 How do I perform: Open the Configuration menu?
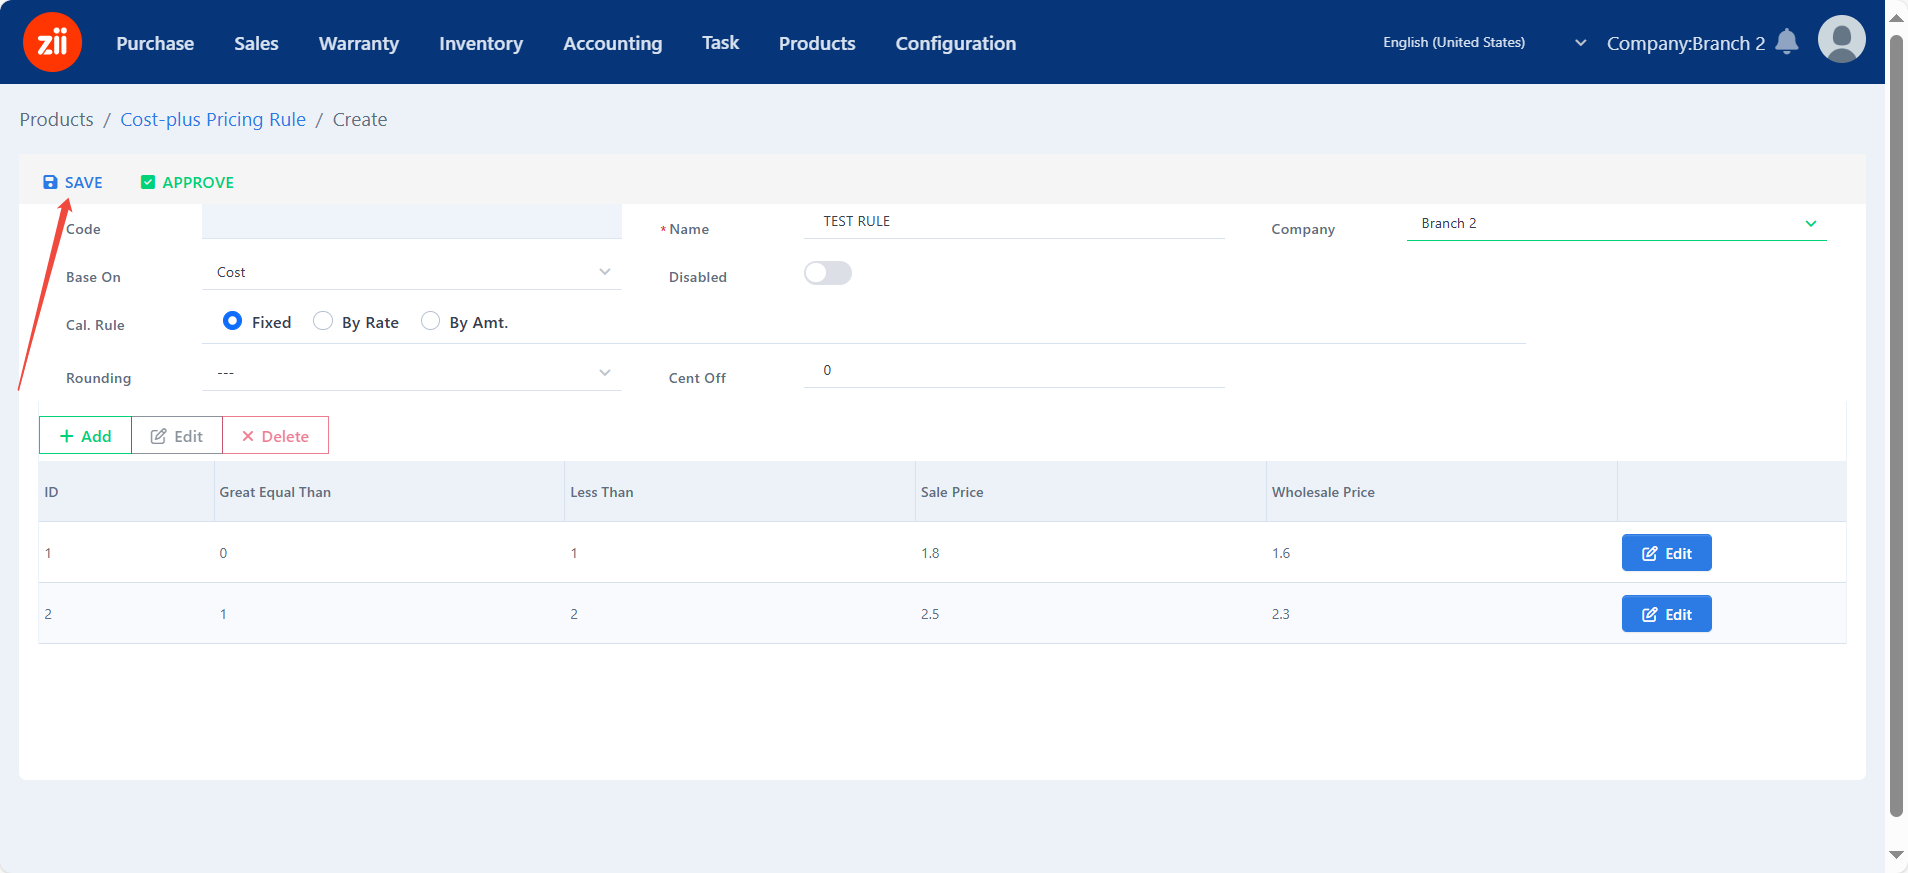(956, 43)
